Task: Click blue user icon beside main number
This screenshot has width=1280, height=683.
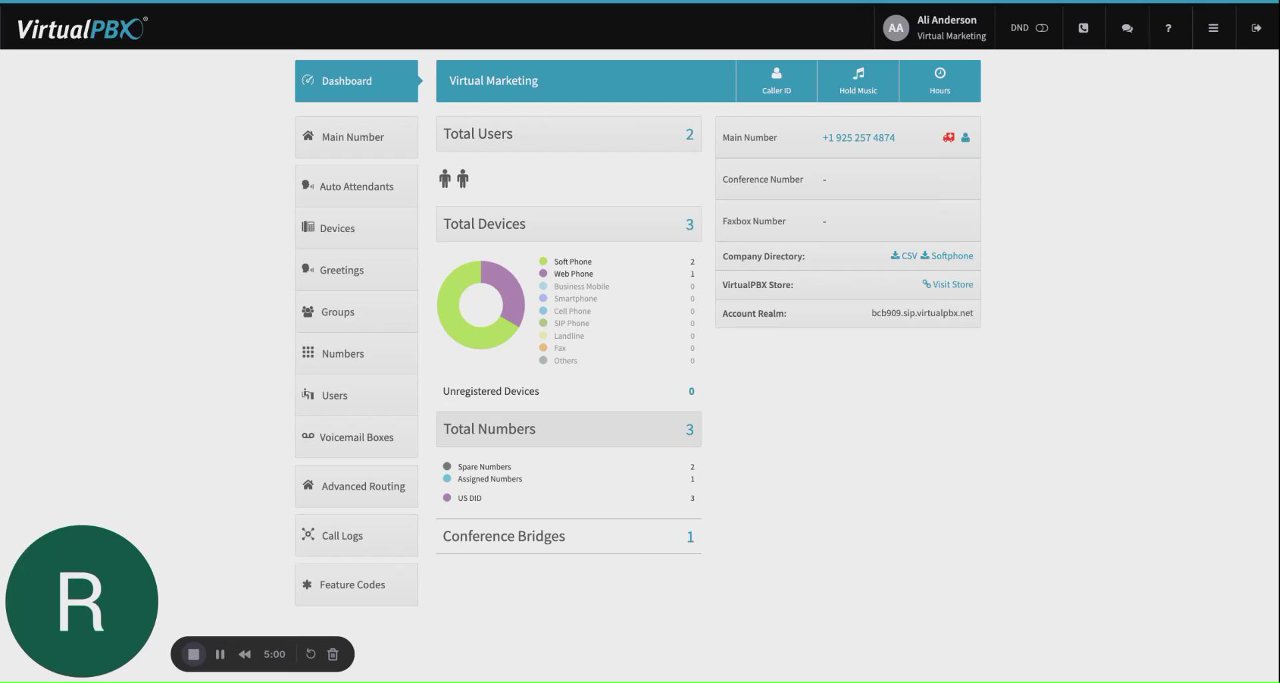Action: click(965, 138)
